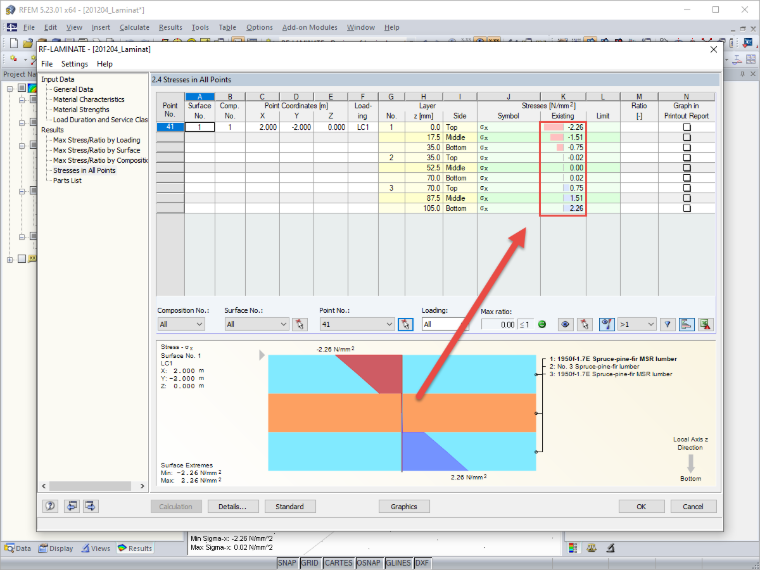Click the RFEM application logo icon
This screenshot has height=570, width=760.
coord(10,10)
